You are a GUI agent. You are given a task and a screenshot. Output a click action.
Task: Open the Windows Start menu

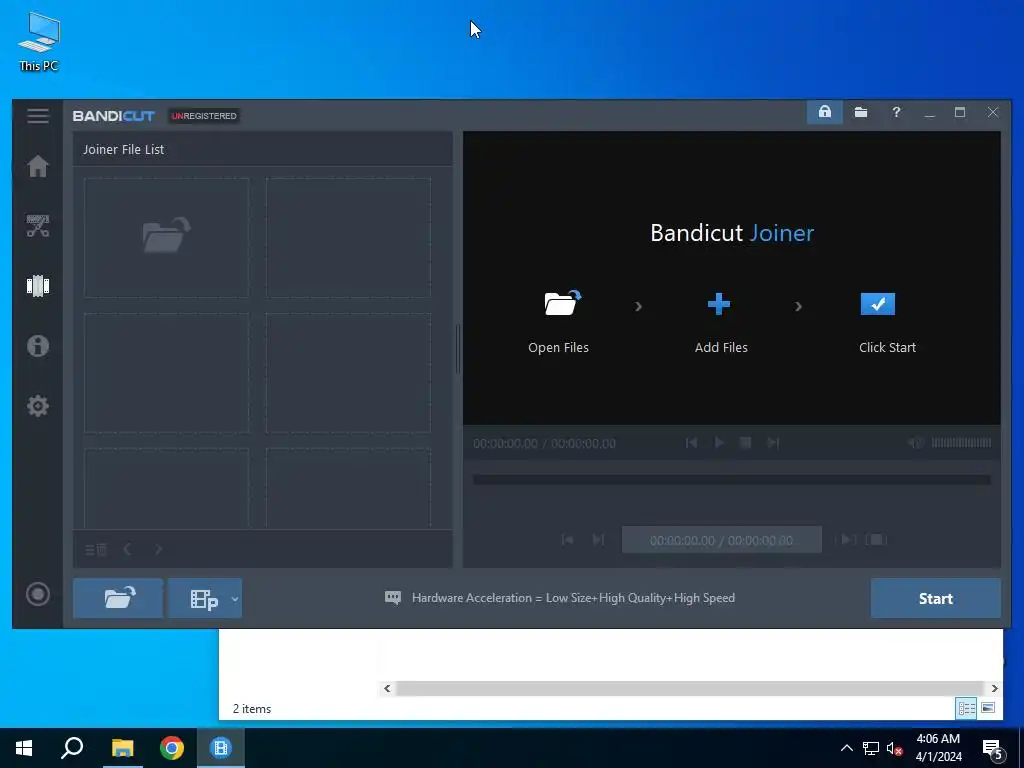24,748
